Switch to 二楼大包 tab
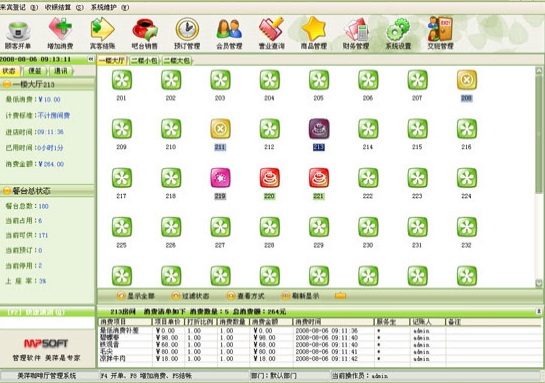 pos(177,60)
